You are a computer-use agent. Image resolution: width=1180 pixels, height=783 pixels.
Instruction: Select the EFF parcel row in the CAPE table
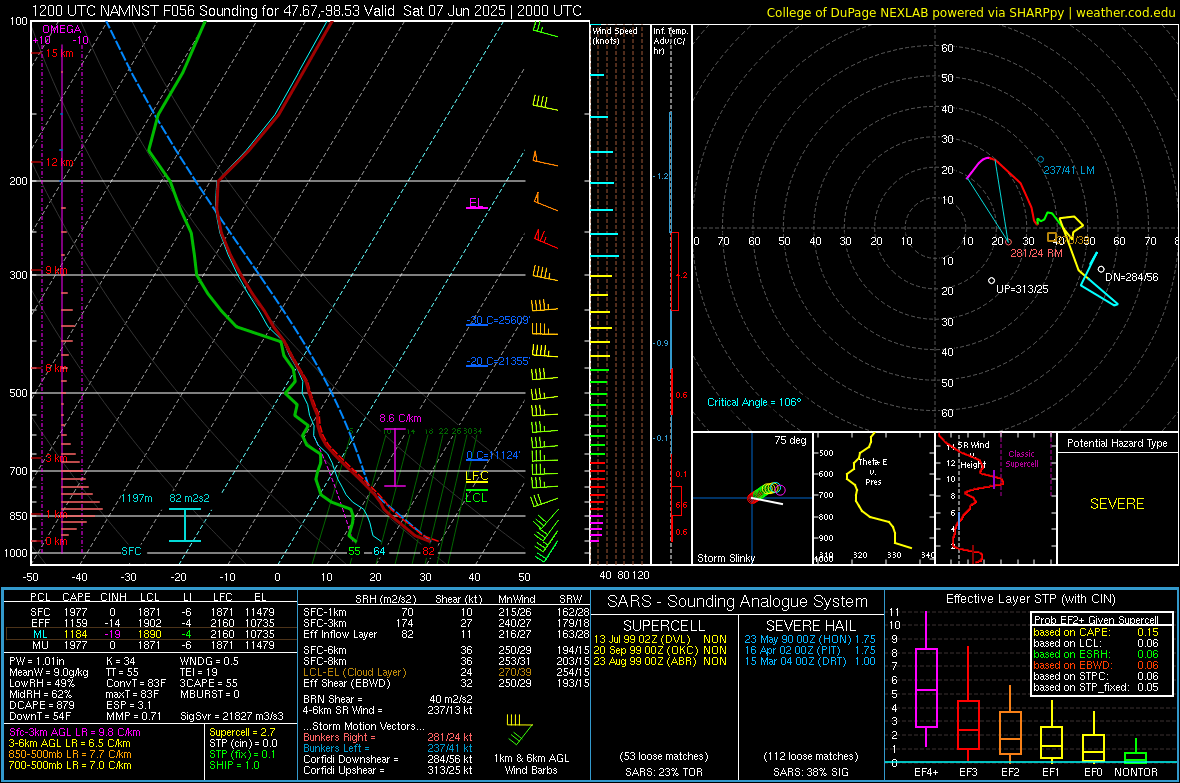pyautogui.click(x=151, y=623)
